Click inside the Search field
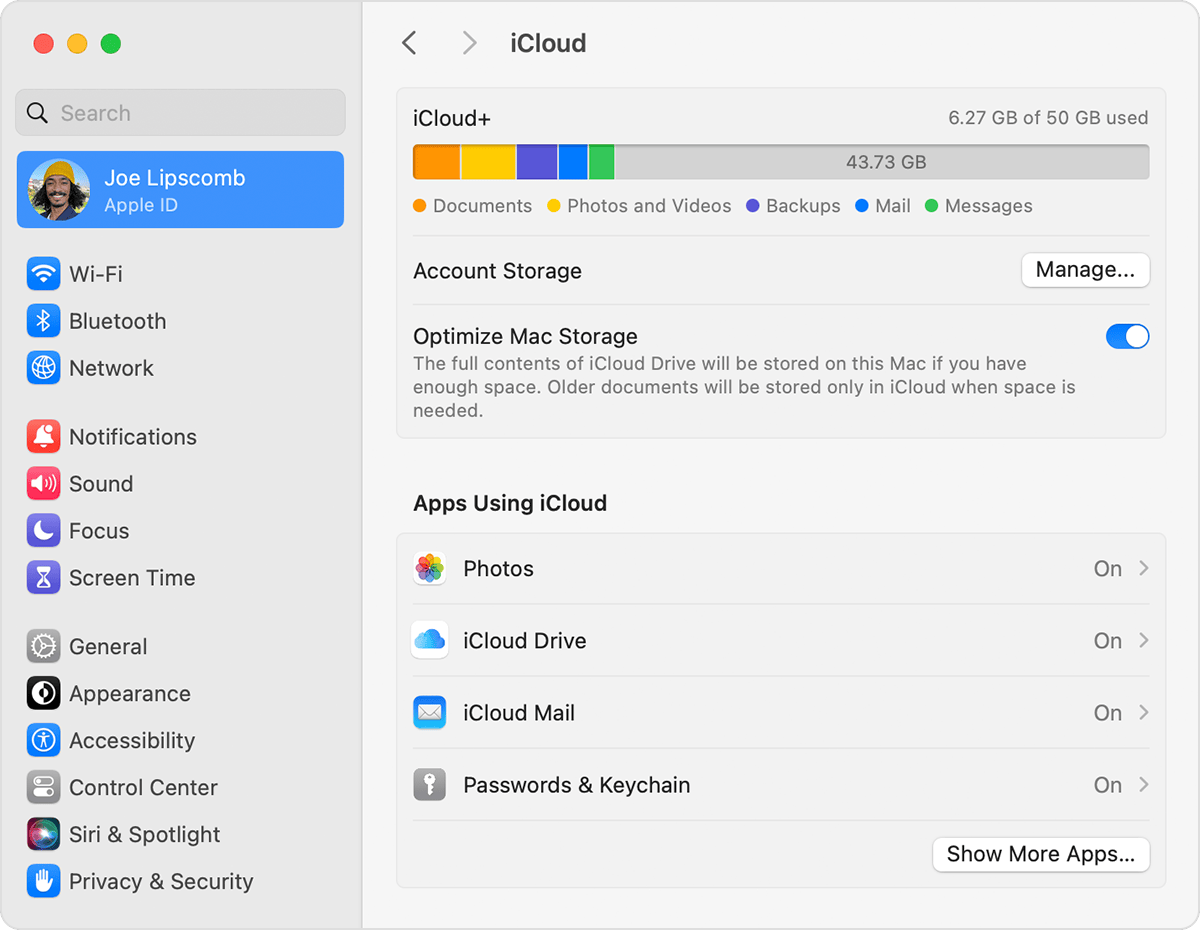Image resolution: width=1200 pixels, height=930 pixels. click(180, 112)
